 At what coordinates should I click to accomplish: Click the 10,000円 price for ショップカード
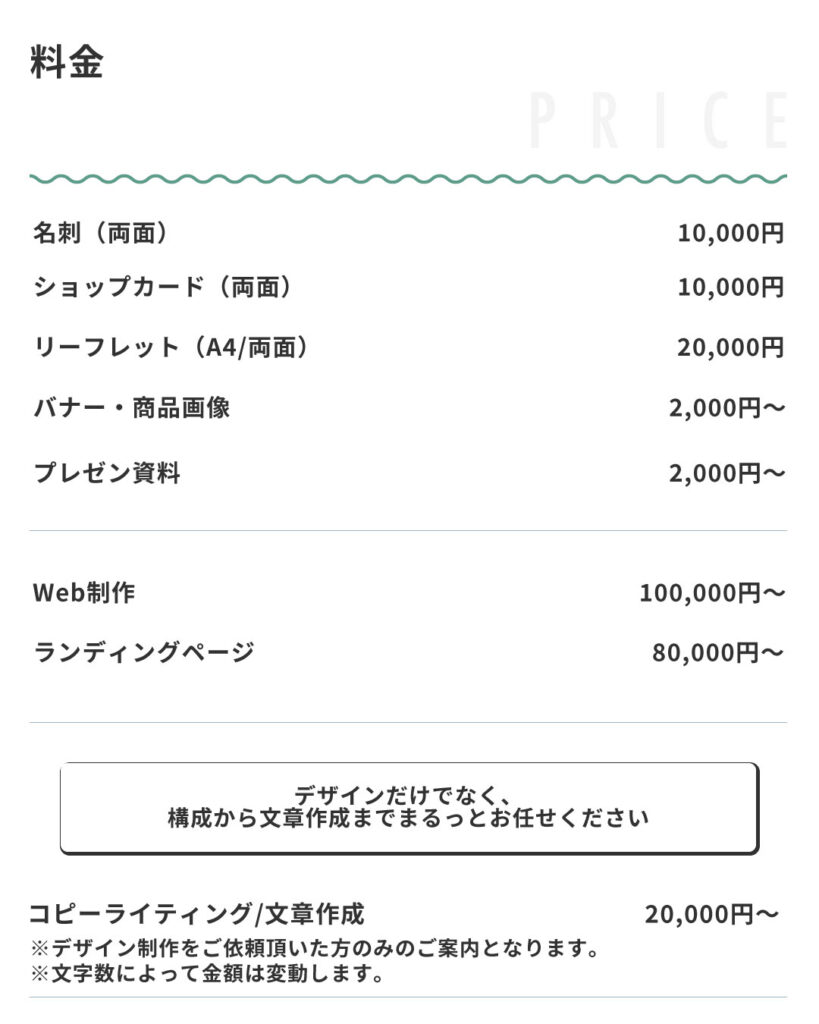click(730, 287)
